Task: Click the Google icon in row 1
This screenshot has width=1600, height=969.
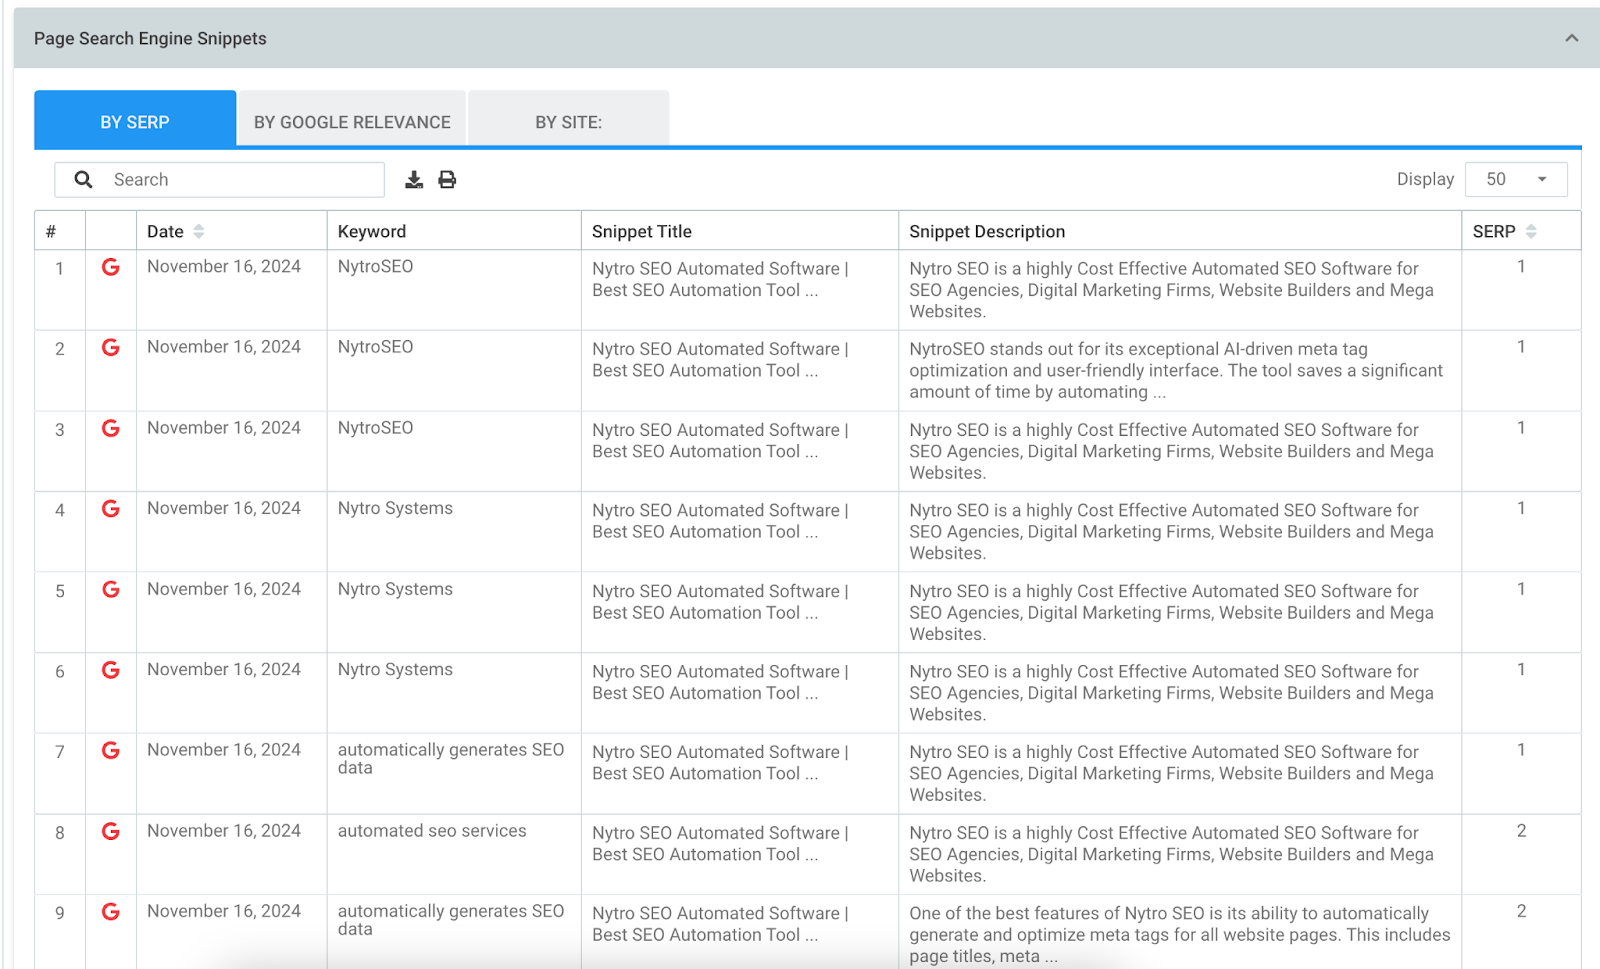Action: pos(111,267)
